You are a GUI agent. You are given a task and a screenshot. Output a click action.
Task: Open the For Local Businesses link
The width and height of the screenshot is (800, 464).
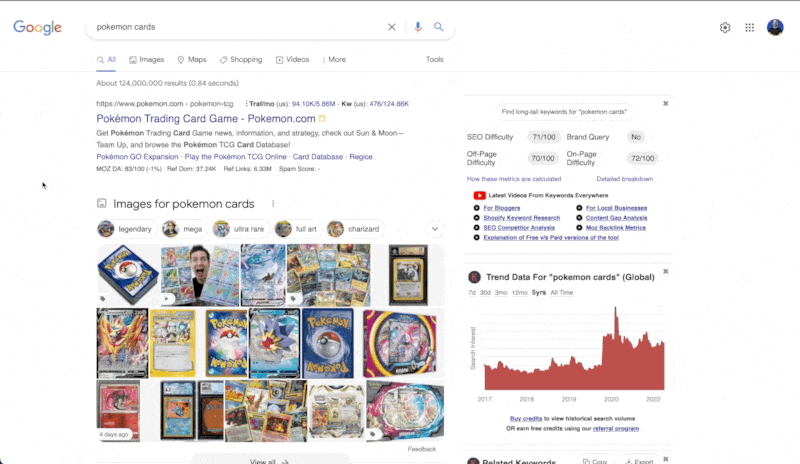(x=616, y=208)
